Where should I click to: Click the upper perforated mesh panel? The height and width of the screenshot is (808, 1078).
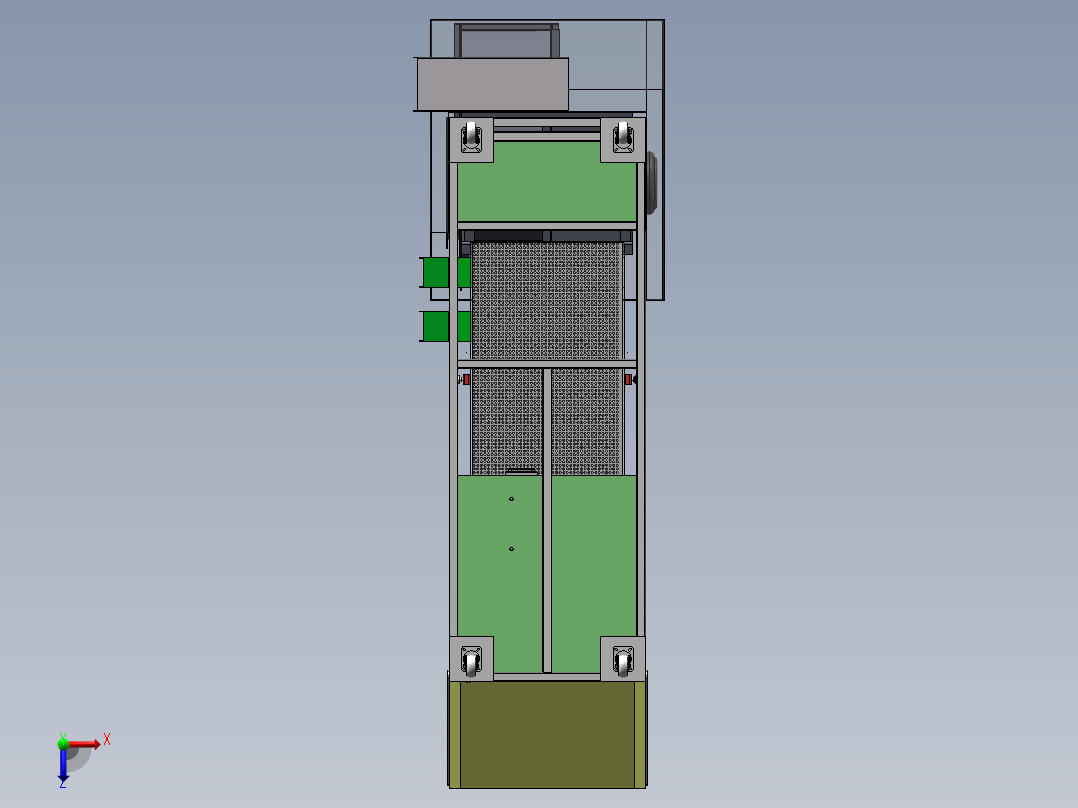pyautogui.click(x=545, y=300)
